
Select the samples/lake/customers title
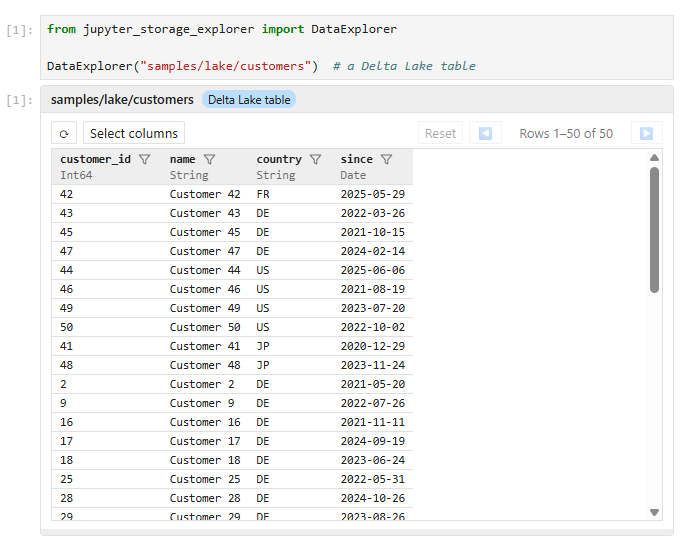[122, 100]
